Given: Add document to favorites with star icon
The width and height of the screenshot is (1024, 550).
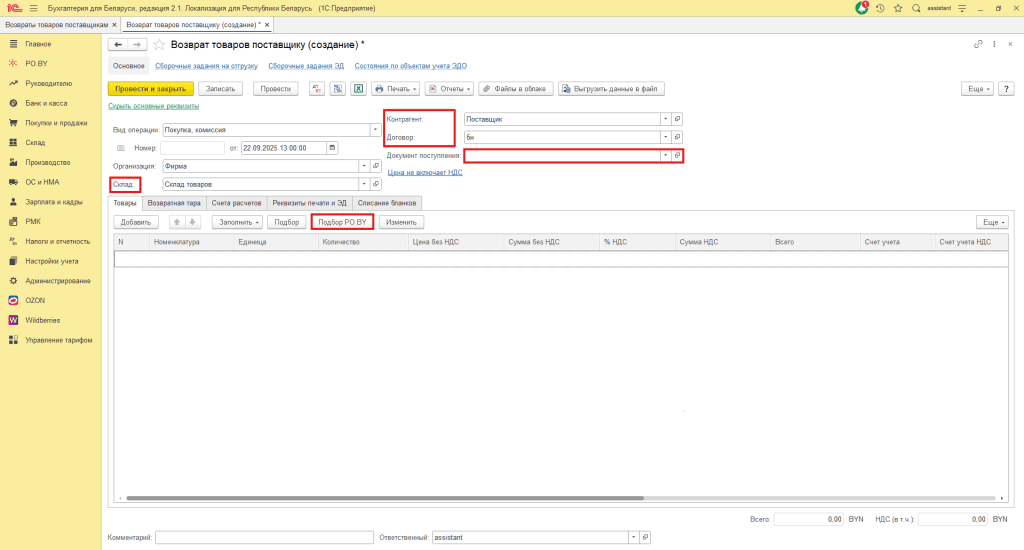Looking at the screenshot, I should 159,45.
